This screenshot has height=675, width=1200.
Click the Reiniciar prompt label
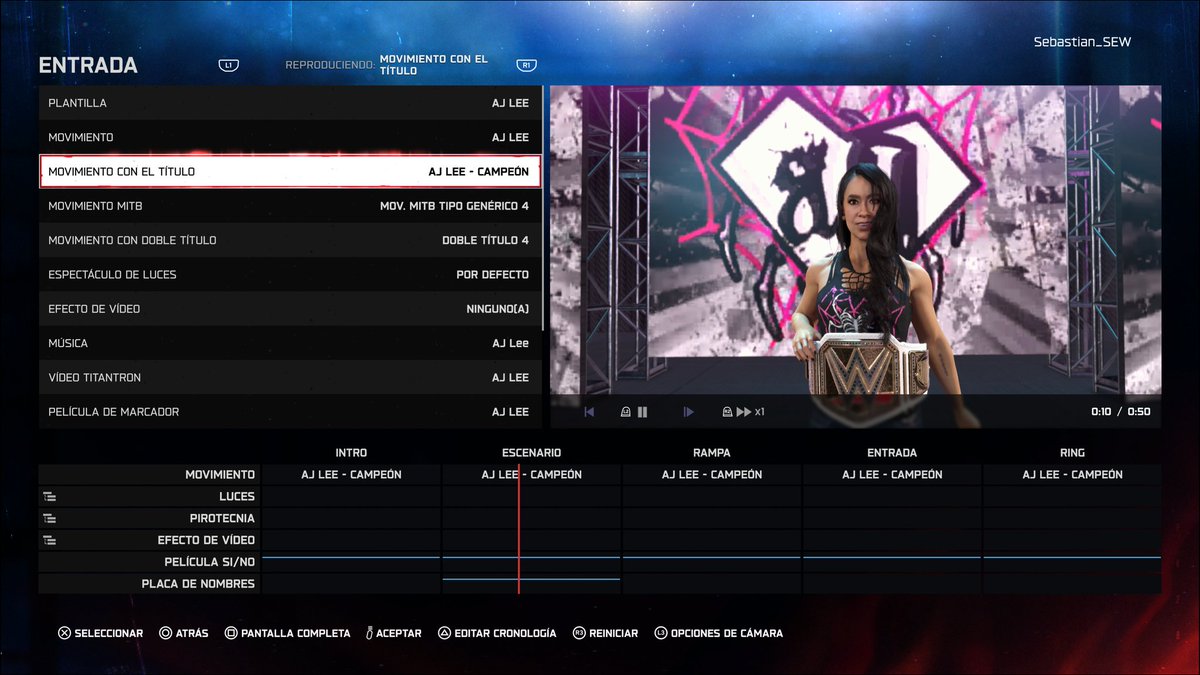[x=614, y=633]
